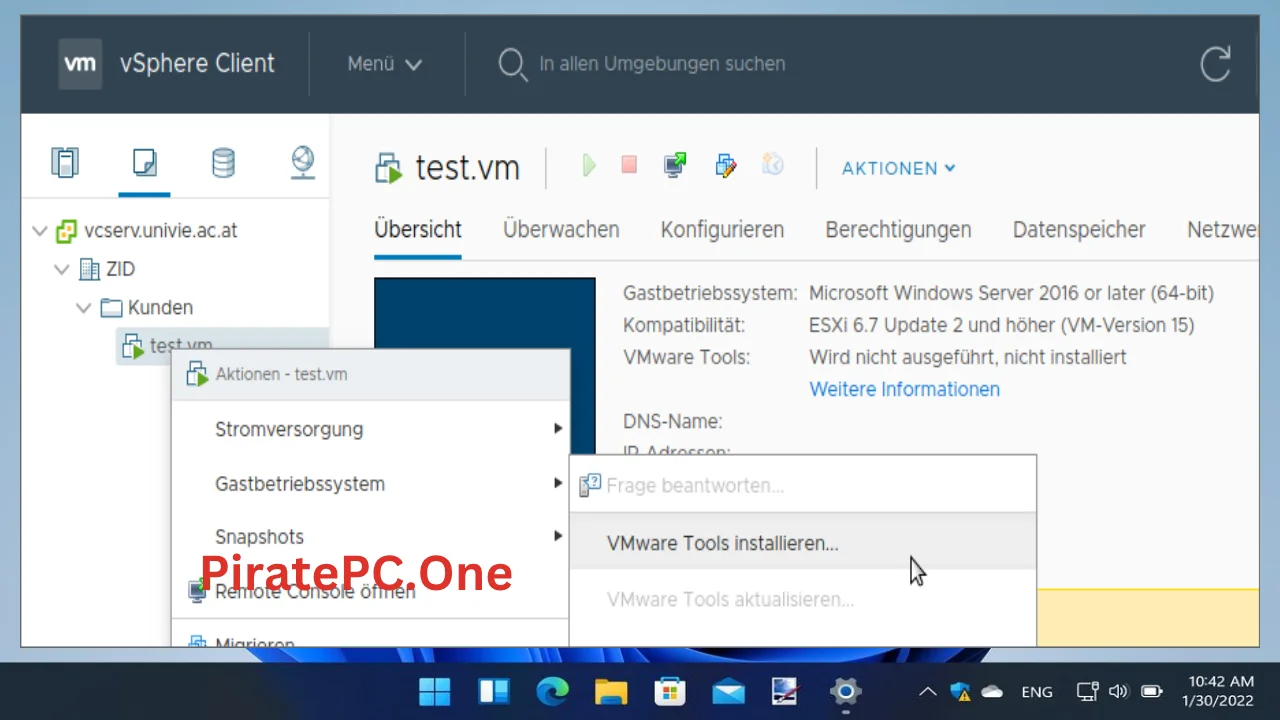This screenshot has width=1280, height=720.
Task: Open the Menü dropdown
Action: pyautogui.click(x=385, y=64)
